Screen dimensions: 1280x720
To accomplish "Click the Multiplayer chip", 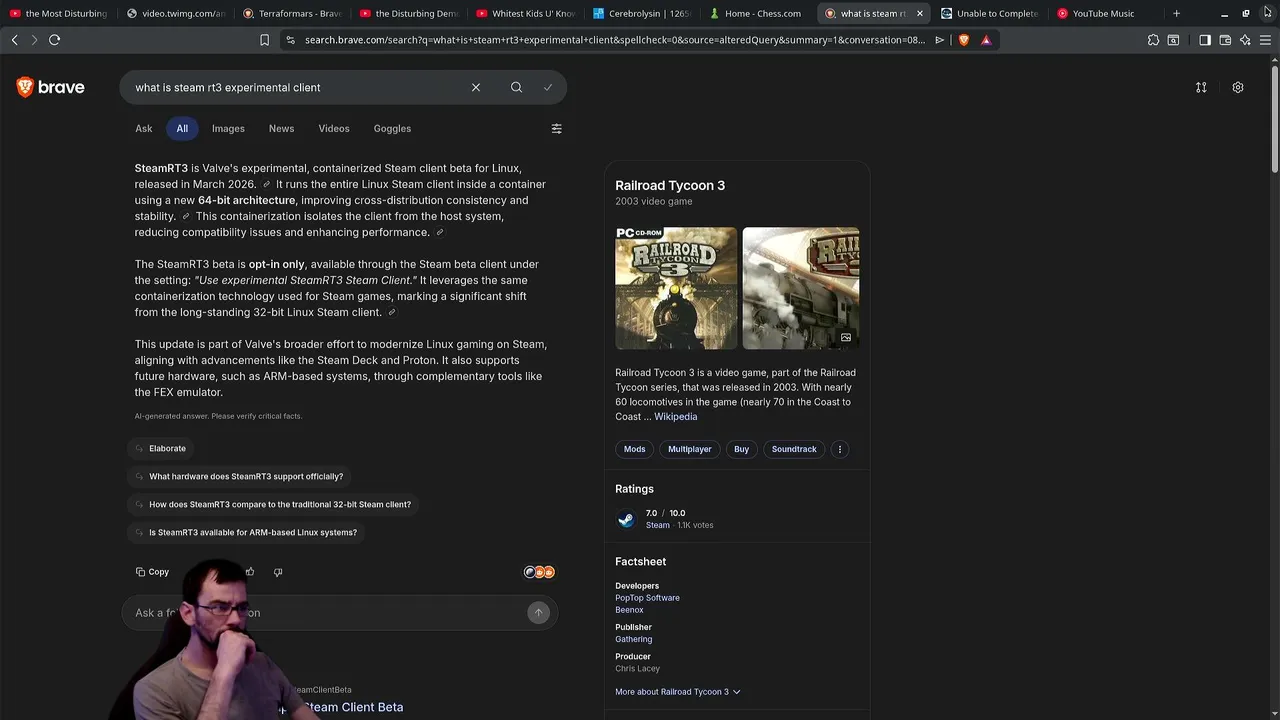I will (x=690, y=449).
